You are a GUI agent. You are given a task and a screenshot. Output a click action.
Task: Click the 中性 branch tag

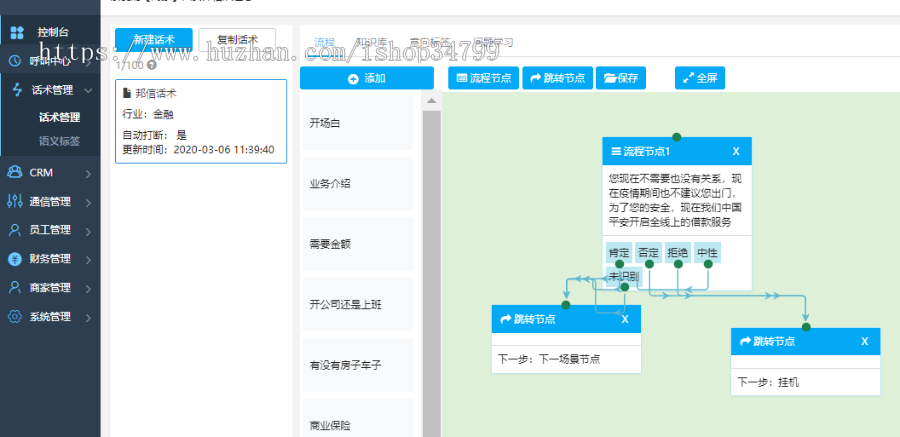[x=707, y=253]
